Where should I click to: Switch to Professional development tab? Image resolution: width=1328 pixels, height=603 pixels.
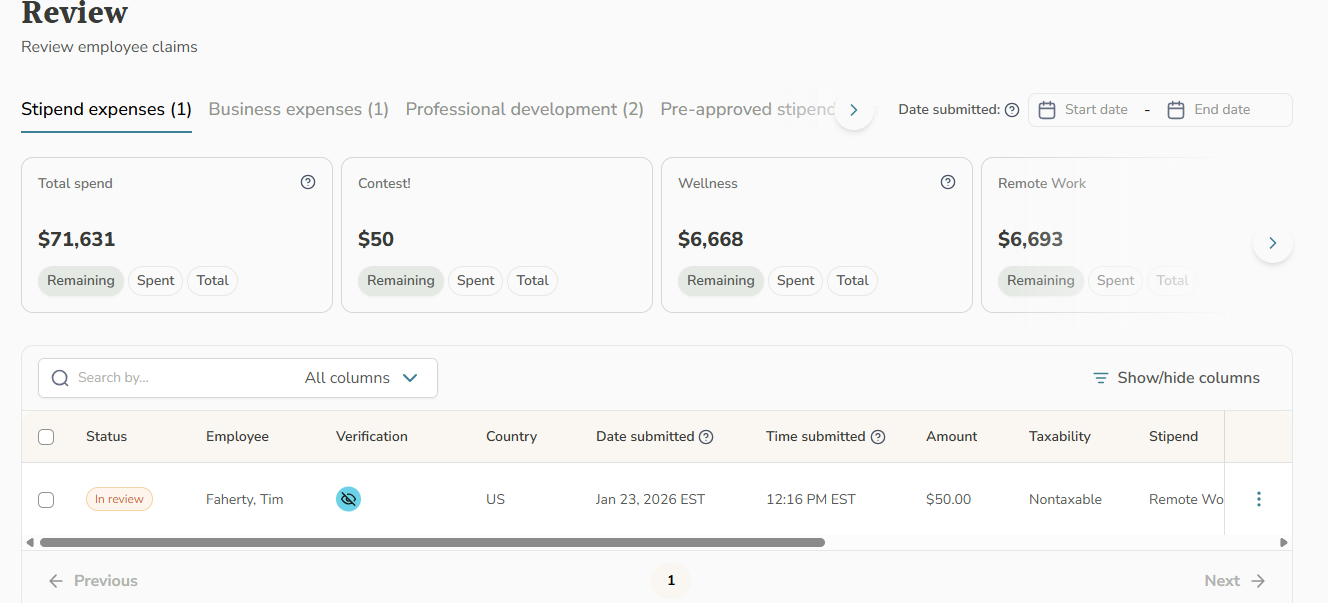524,110
